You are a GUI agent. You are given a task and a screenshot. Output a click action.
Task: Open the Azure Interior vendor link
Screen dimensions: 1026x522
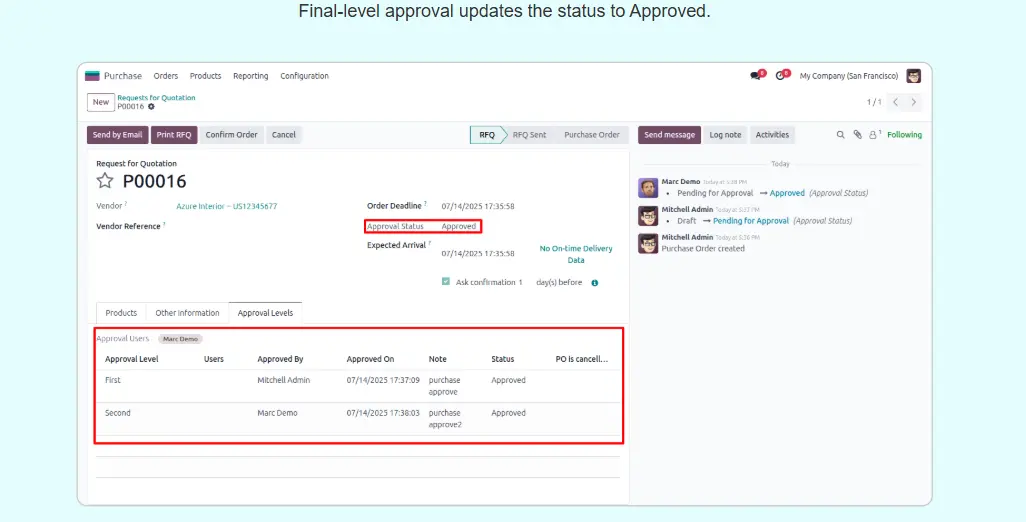[x=227, y=206]
